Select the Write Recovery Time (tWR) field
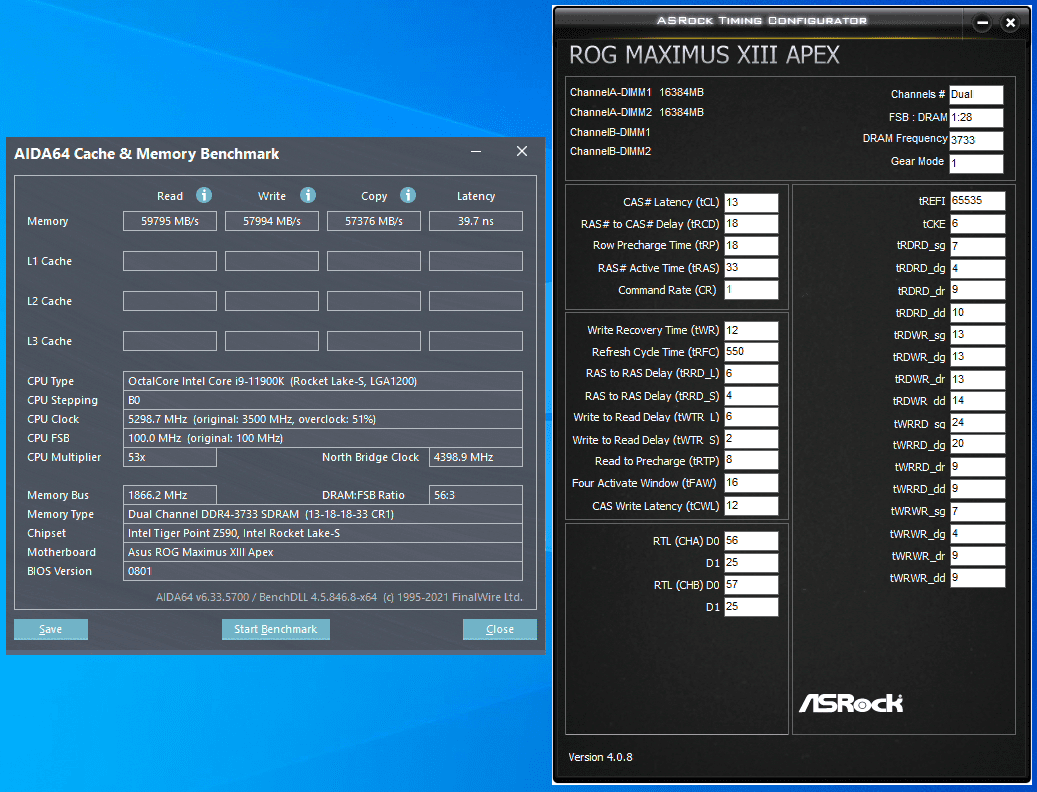Screen dimensions: 1037x792 tap(751, 331)
